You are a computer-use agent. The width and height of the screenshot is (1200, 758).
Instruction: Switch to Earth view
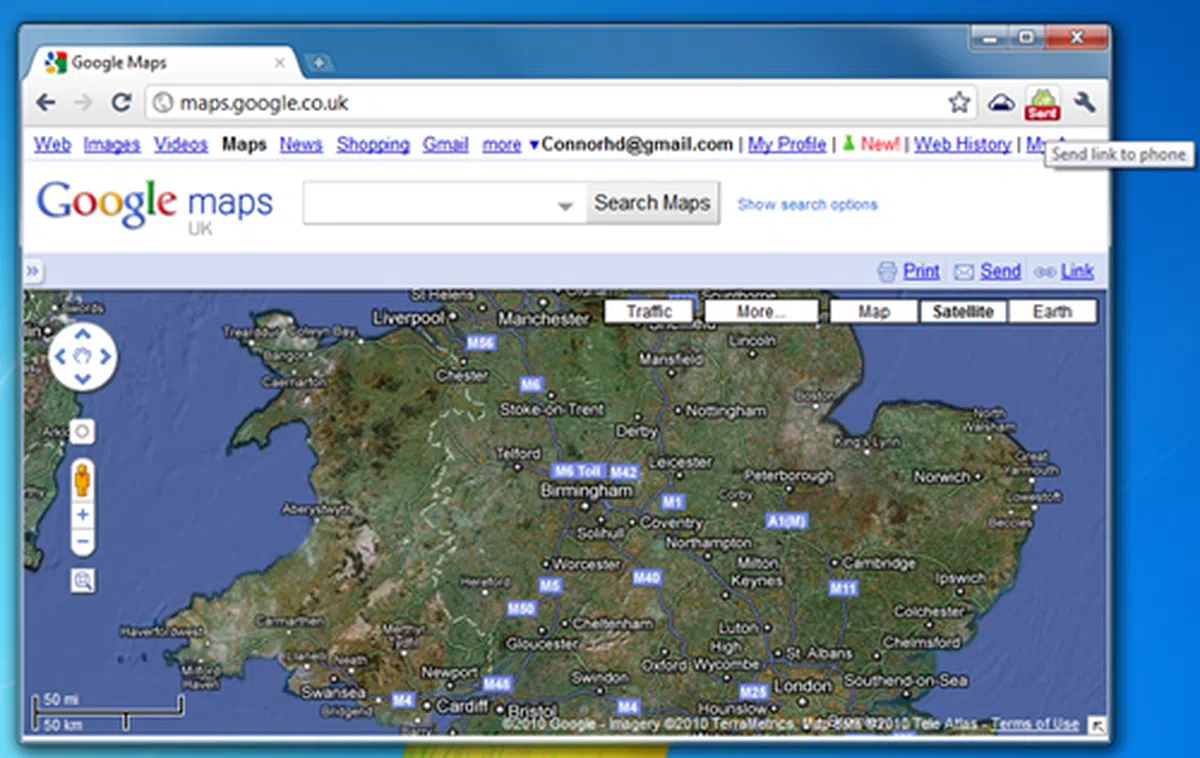point(1052,312)
